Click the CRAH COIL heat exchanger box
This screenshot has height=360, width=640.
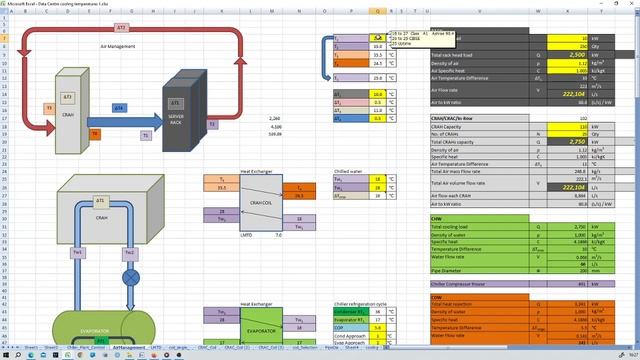261,203
